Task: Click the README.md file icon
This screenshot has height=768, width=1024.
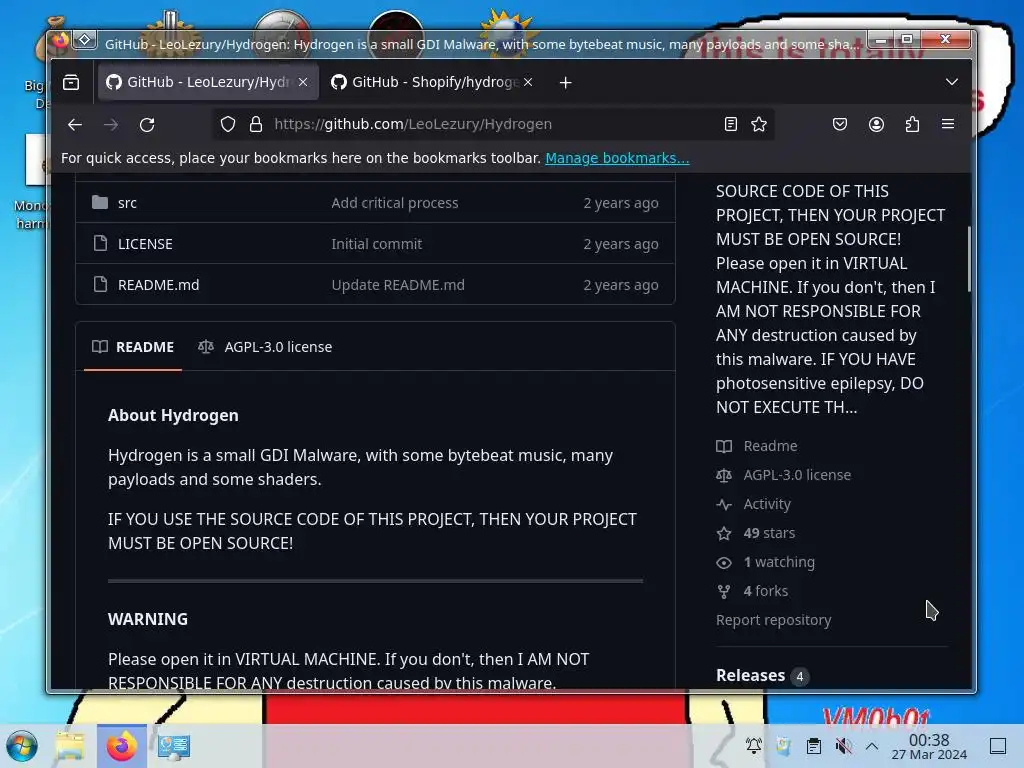Action: click(x=100, y=285)
